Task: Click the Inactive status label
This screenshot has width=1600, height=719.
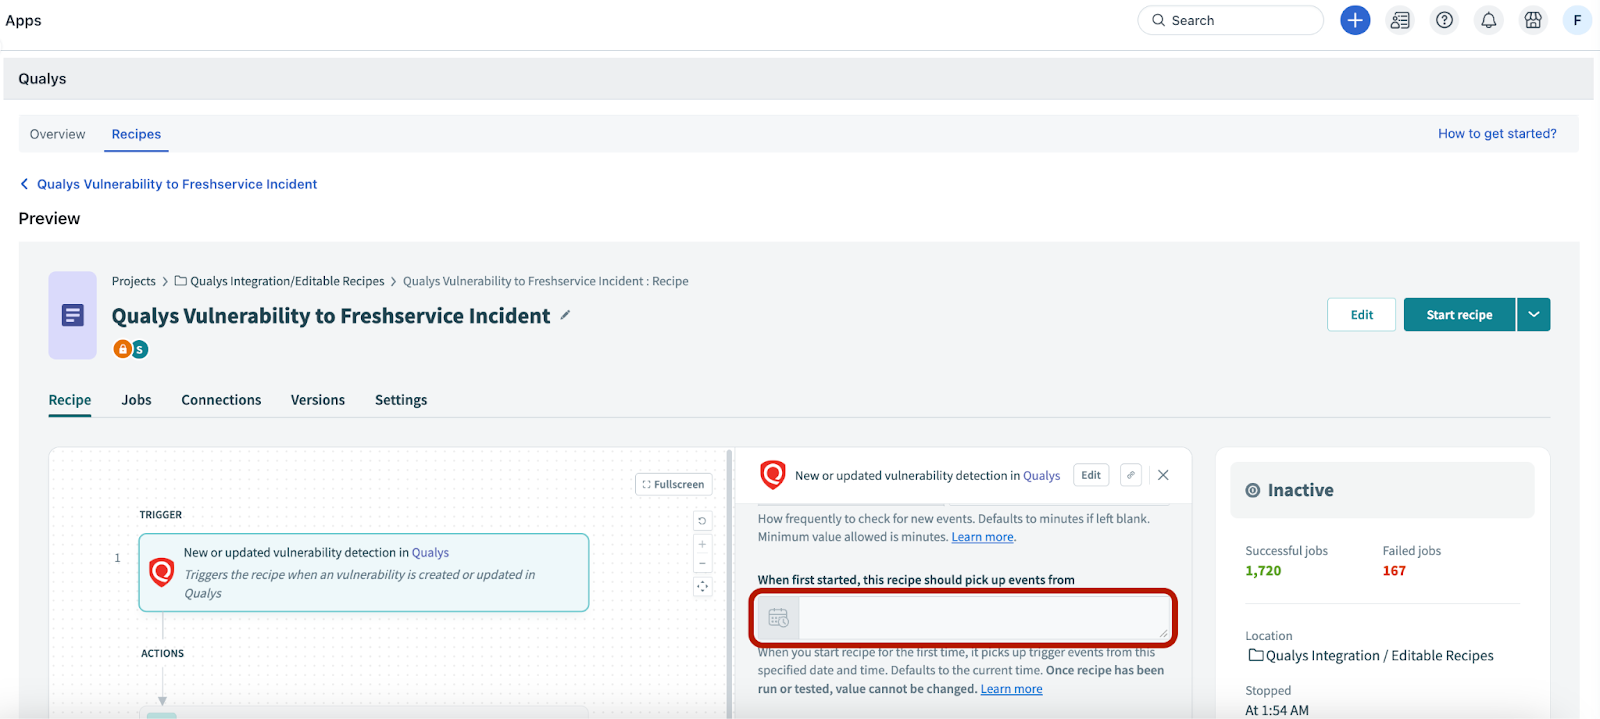Action: coord(1300,490)
